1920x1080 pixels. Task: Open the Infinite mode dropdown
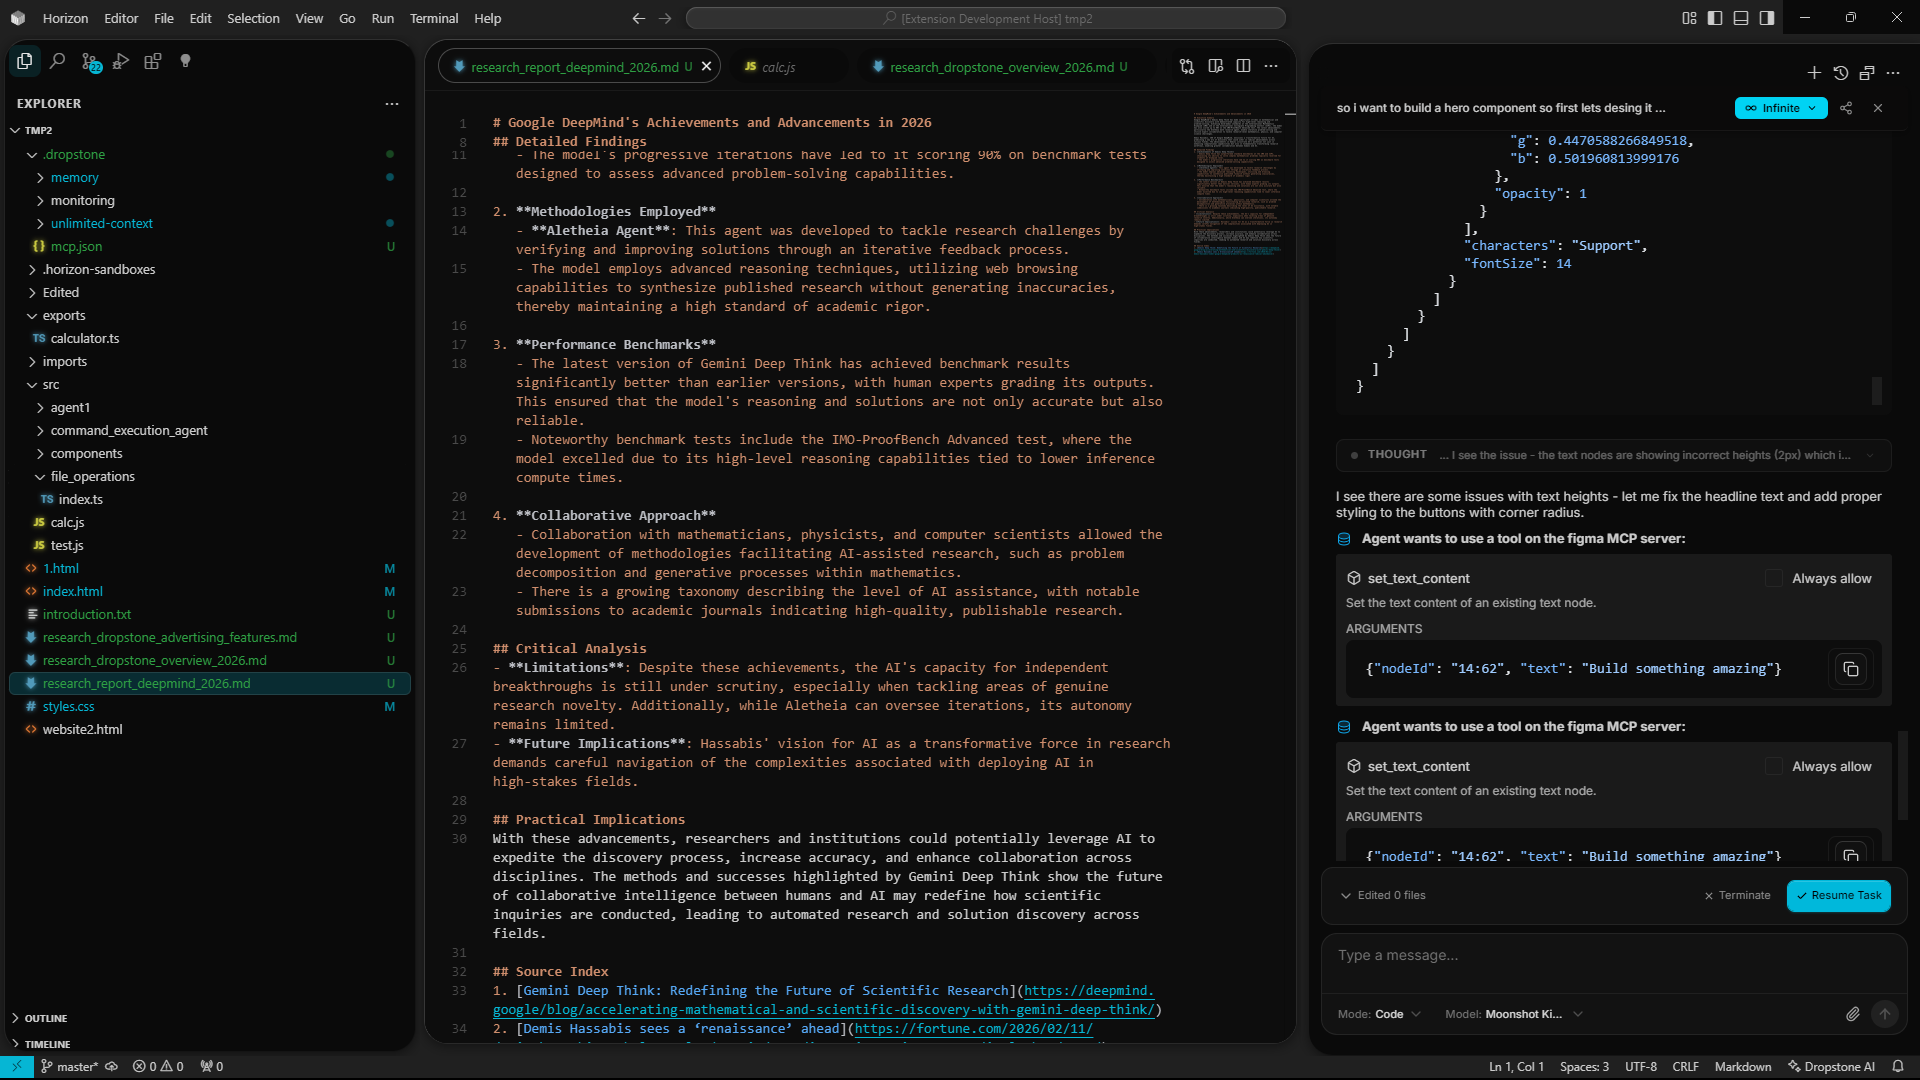pos(1811,107)
